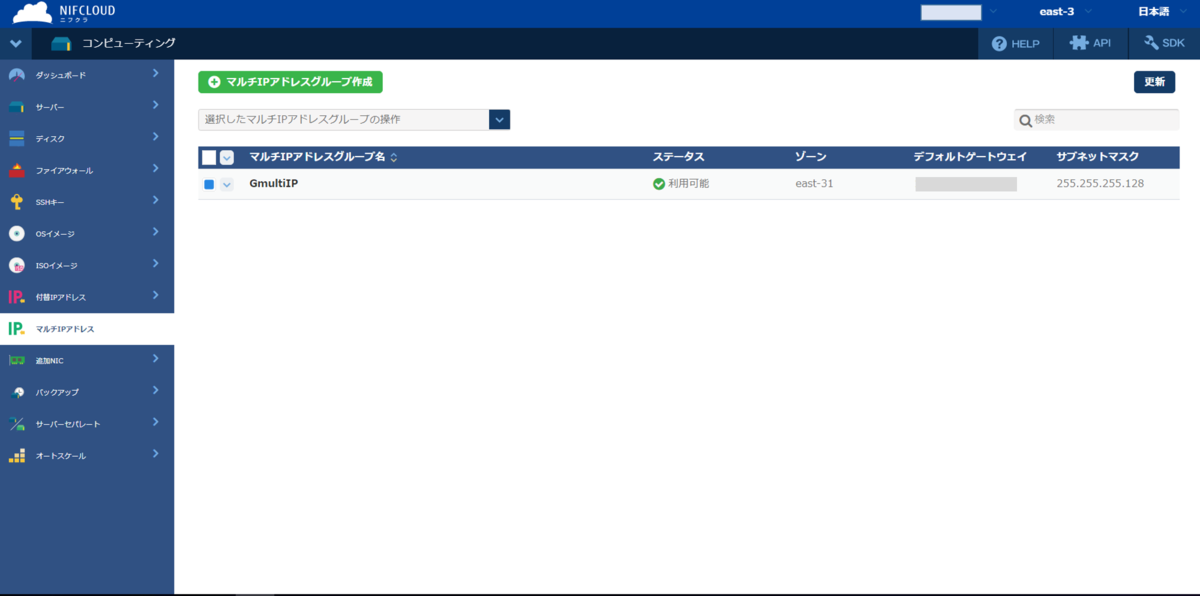Expand the ダッシュボード submenu chevron
The height and width of the screenshot is (596, 1200).
coord(156,74)
